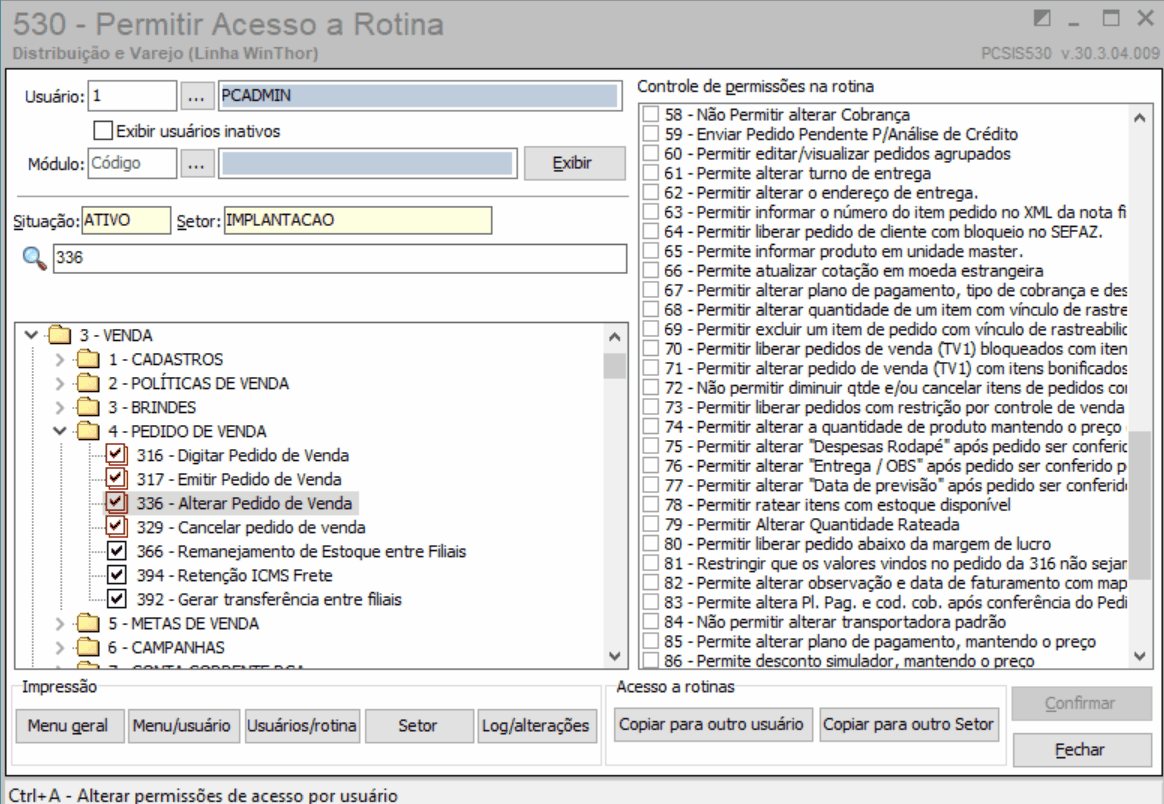Click the Setor print button
This screenshot has height=804, width=1164.
419,725
